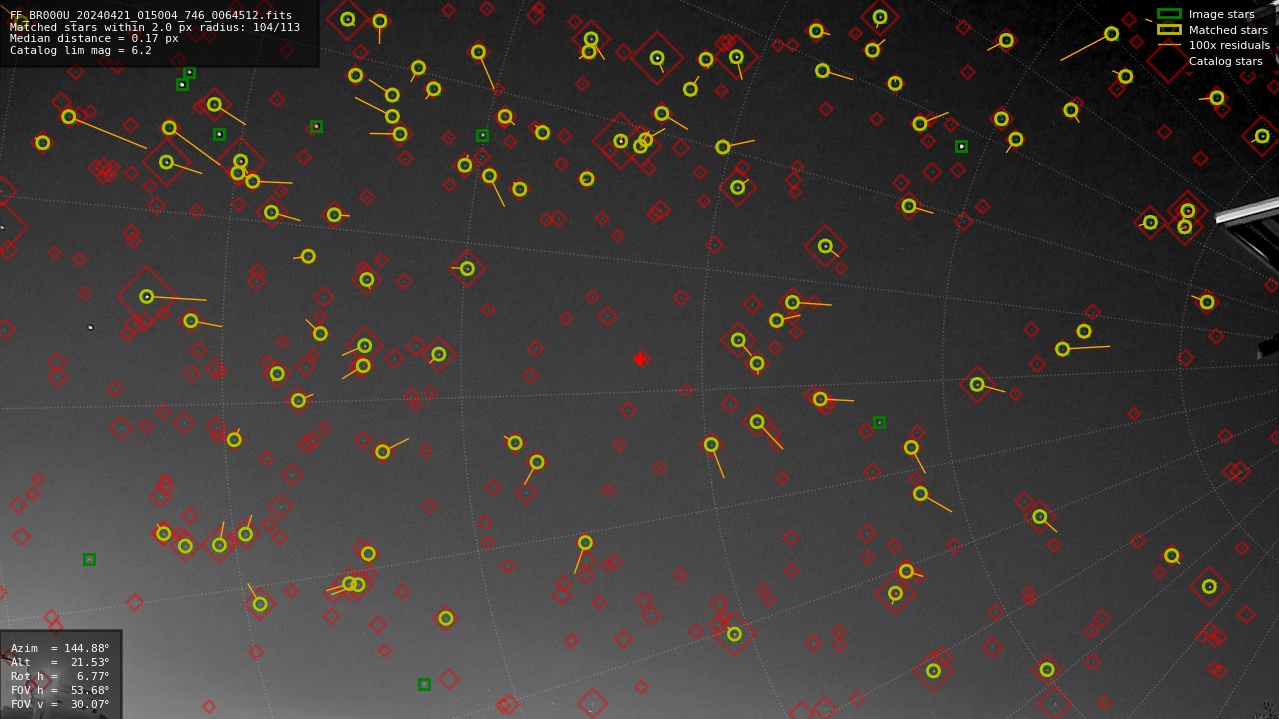1279x719 pixels.
Task: Click the 'Image stars' legend label
Action: tap(1221, 14)
